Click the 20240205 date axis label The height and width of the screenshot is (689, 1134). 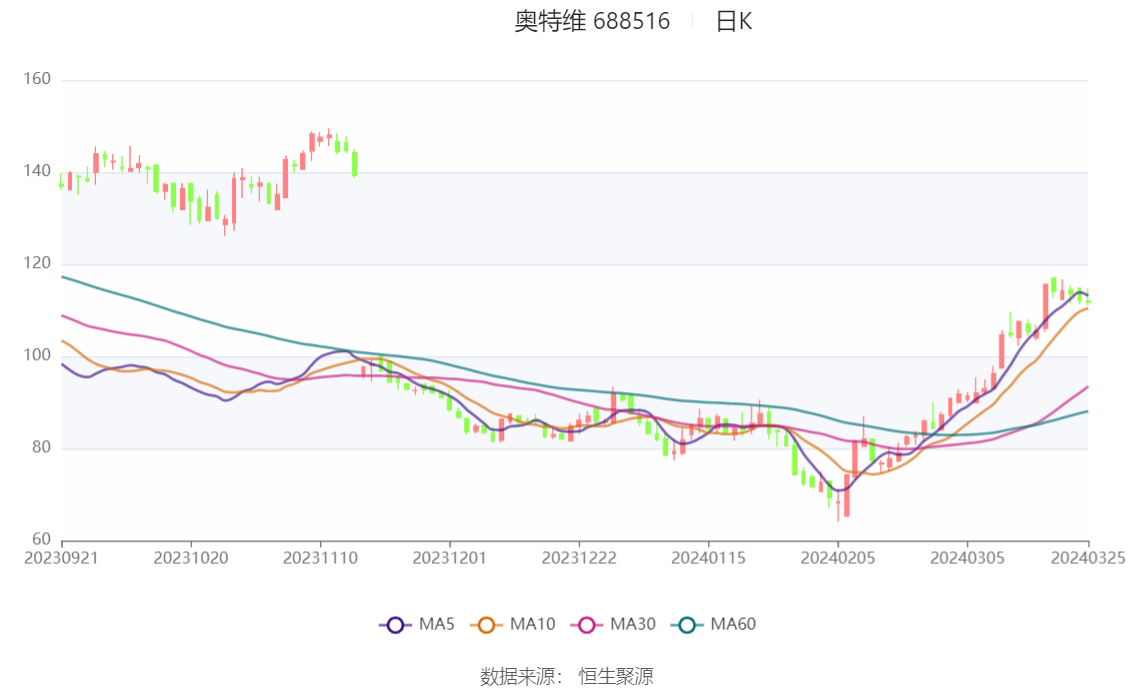tap(838, 558)
